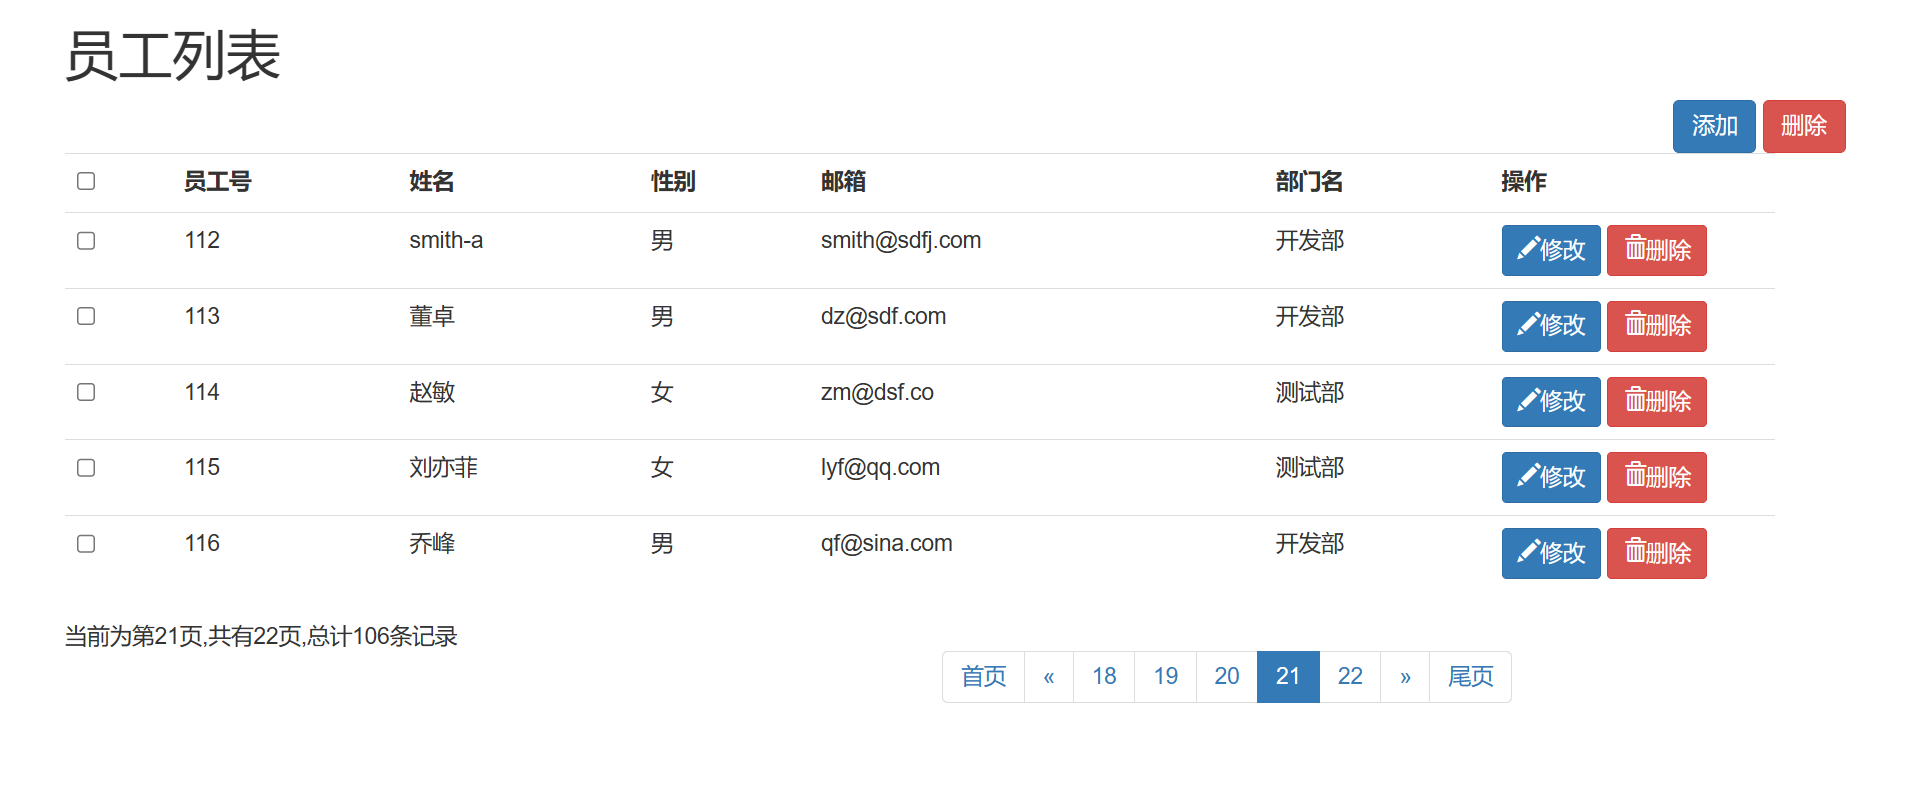Click the blue 添加 button

pyautogui.click(x=1714, y=126)
